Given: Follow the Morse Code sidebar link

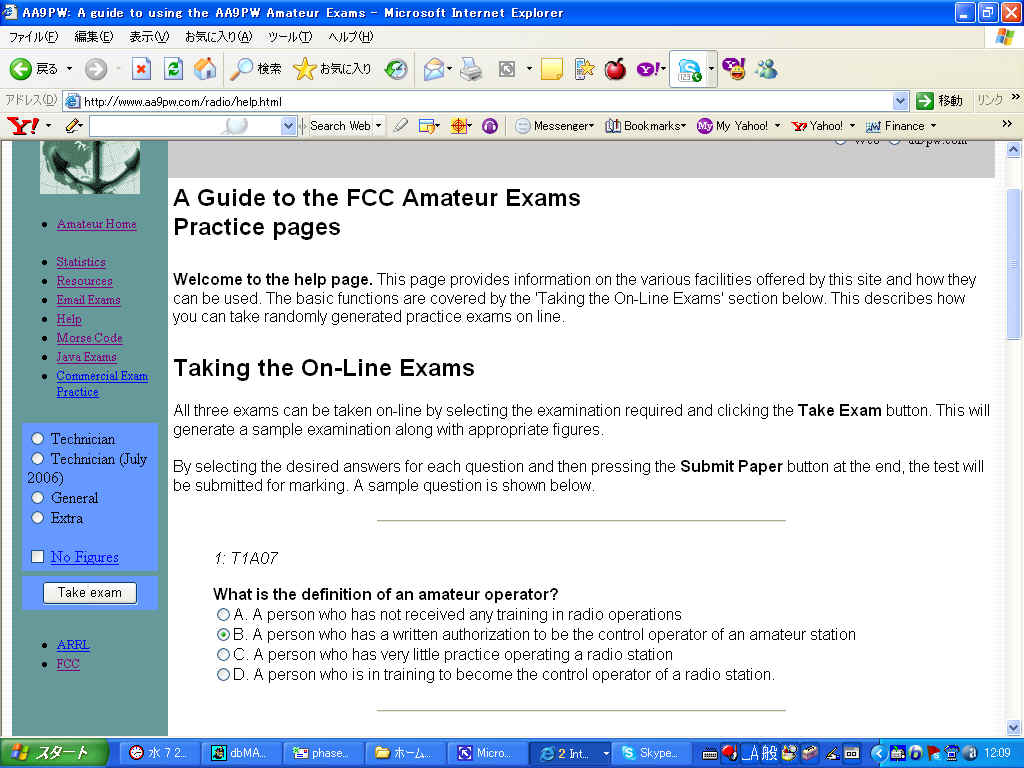Looking at the screenshot, I should point(89,338).
